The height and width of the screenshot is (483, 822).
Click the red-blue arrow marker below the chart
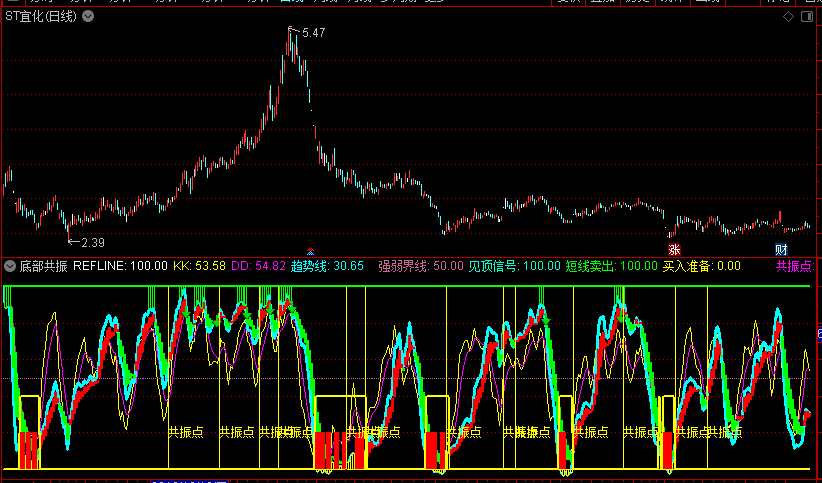[310, 250]
